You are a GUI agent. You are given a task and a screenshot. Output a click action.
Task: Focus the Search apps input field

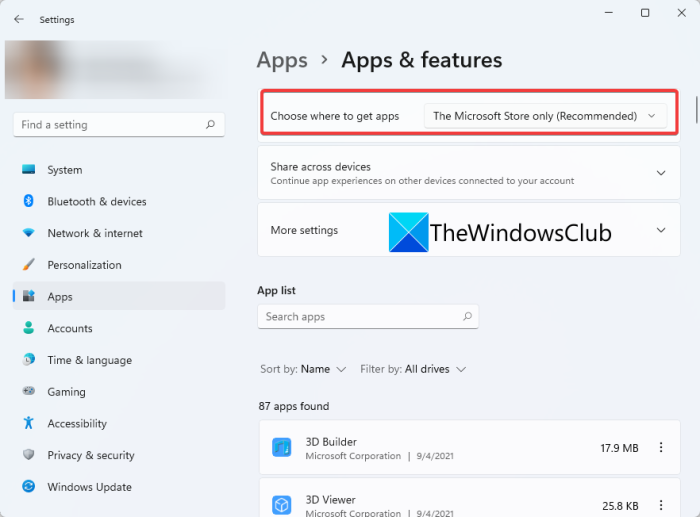coord(368,317)
